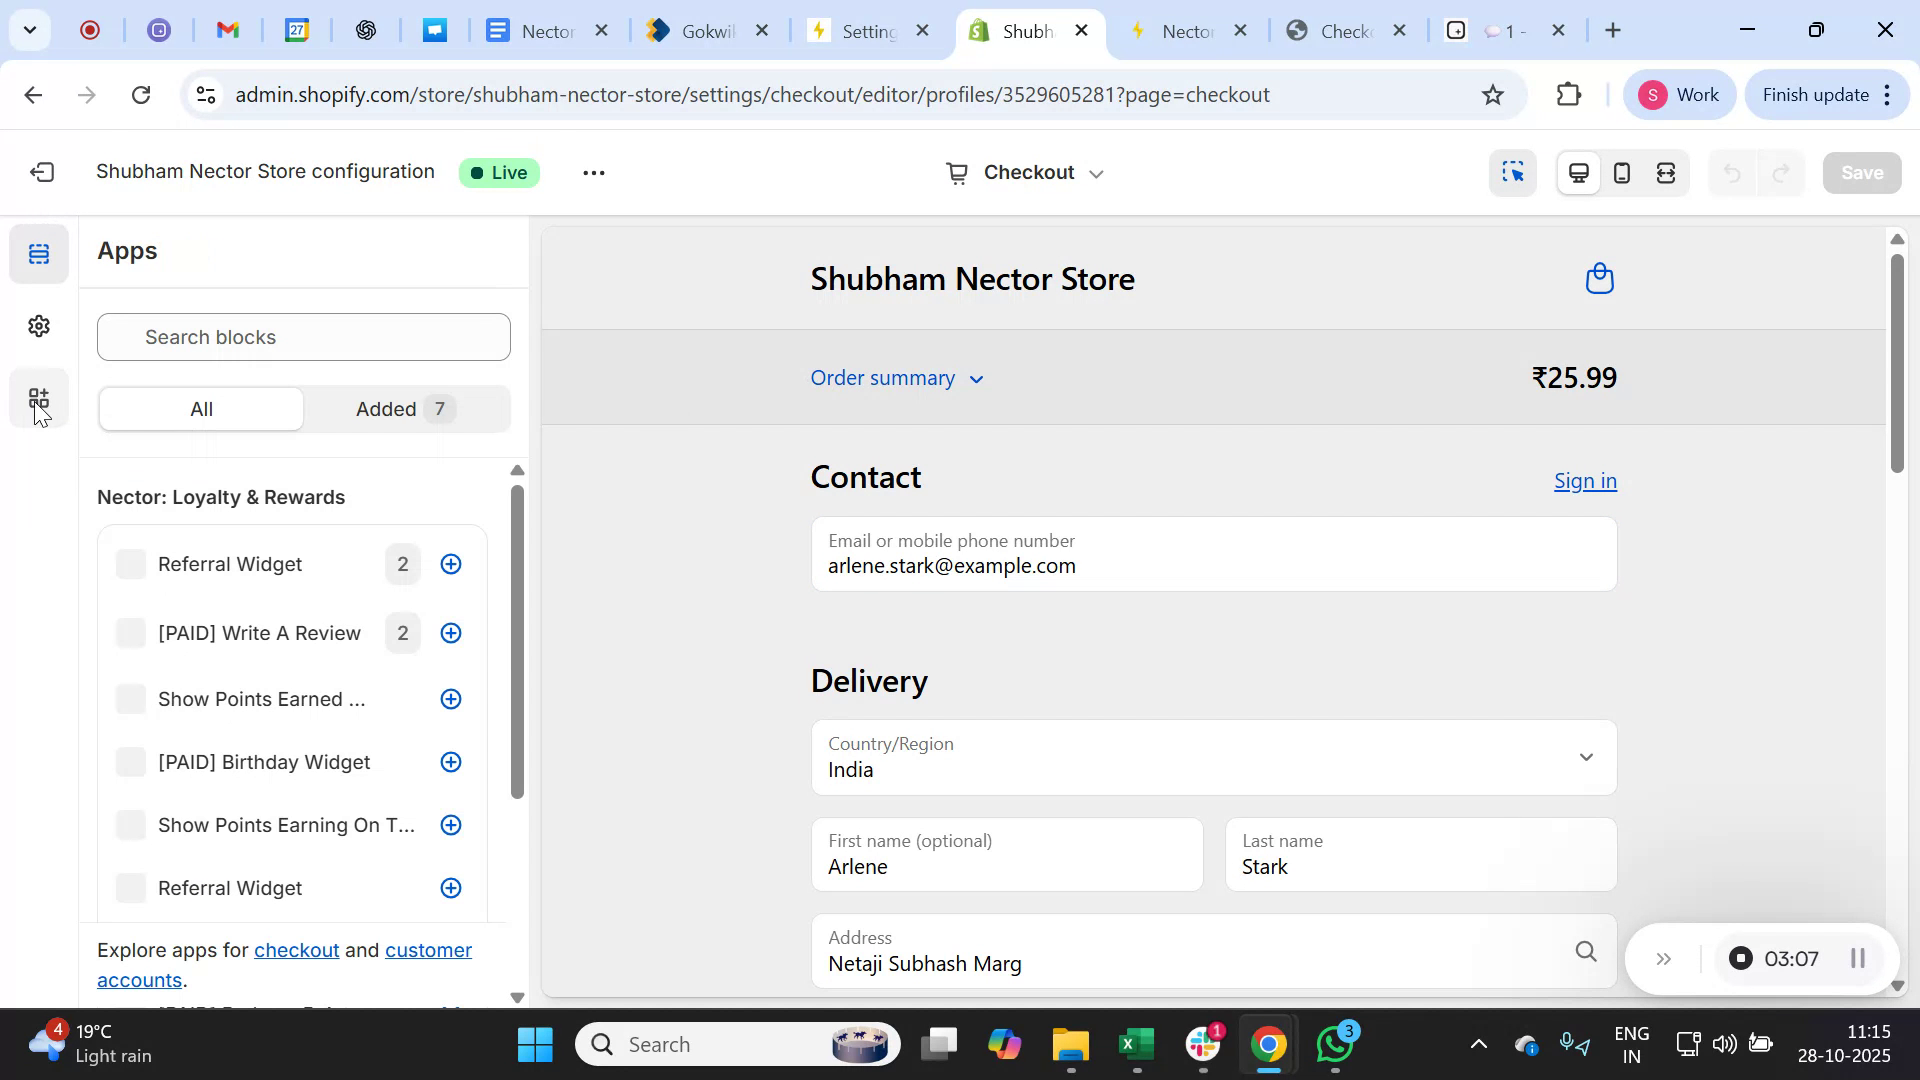1920x1080 pixels.
Task: Enable the Referral Widget checkbox
Action: [x=131, y=563]
